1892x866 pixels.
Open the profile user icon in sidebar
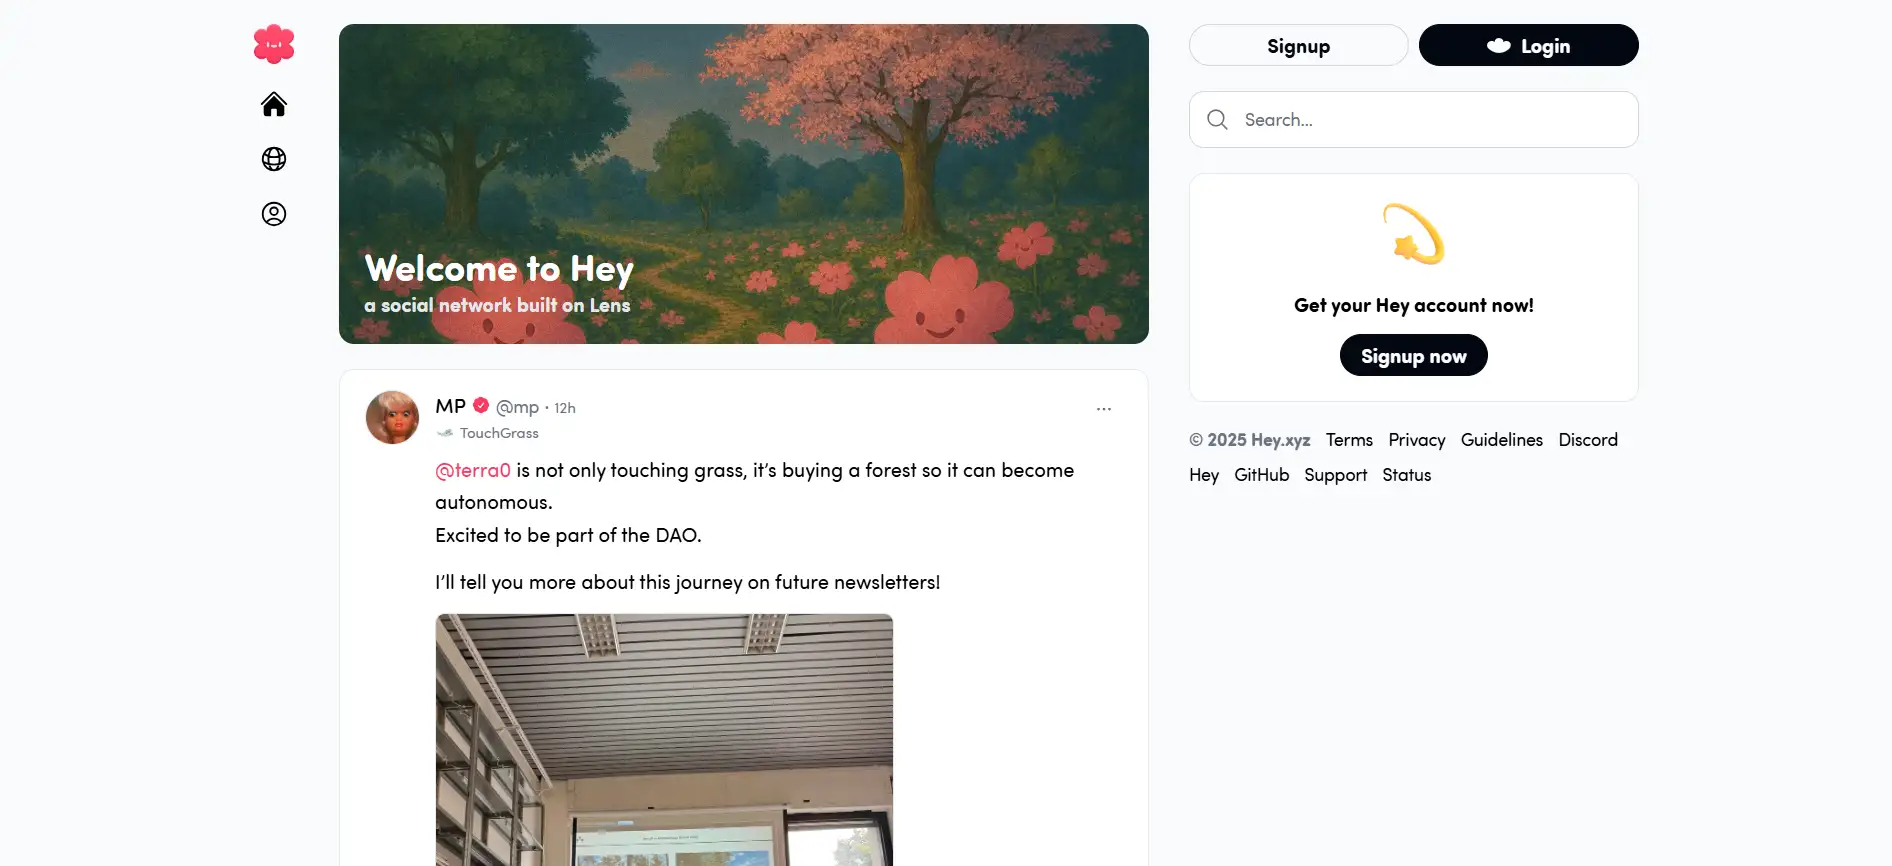click(x=274, y=214)
